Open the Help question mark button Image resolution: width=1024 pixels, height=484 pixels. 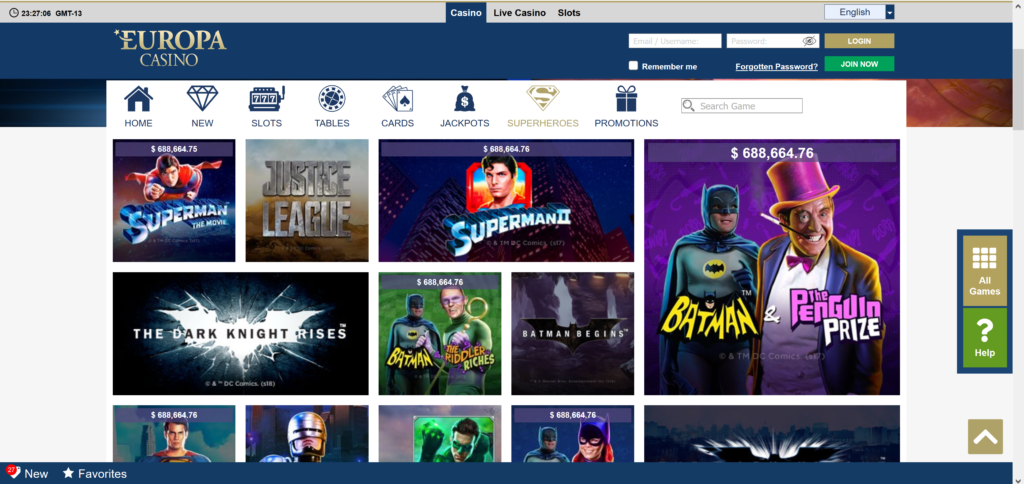coord(985,338)
